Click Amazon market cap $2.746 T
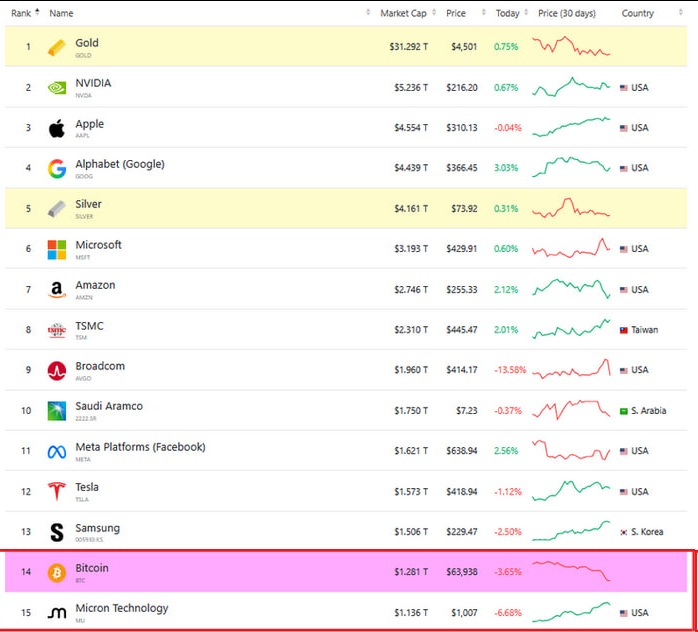The height and width of the screenshot is (632, 698). pos(411,290)
